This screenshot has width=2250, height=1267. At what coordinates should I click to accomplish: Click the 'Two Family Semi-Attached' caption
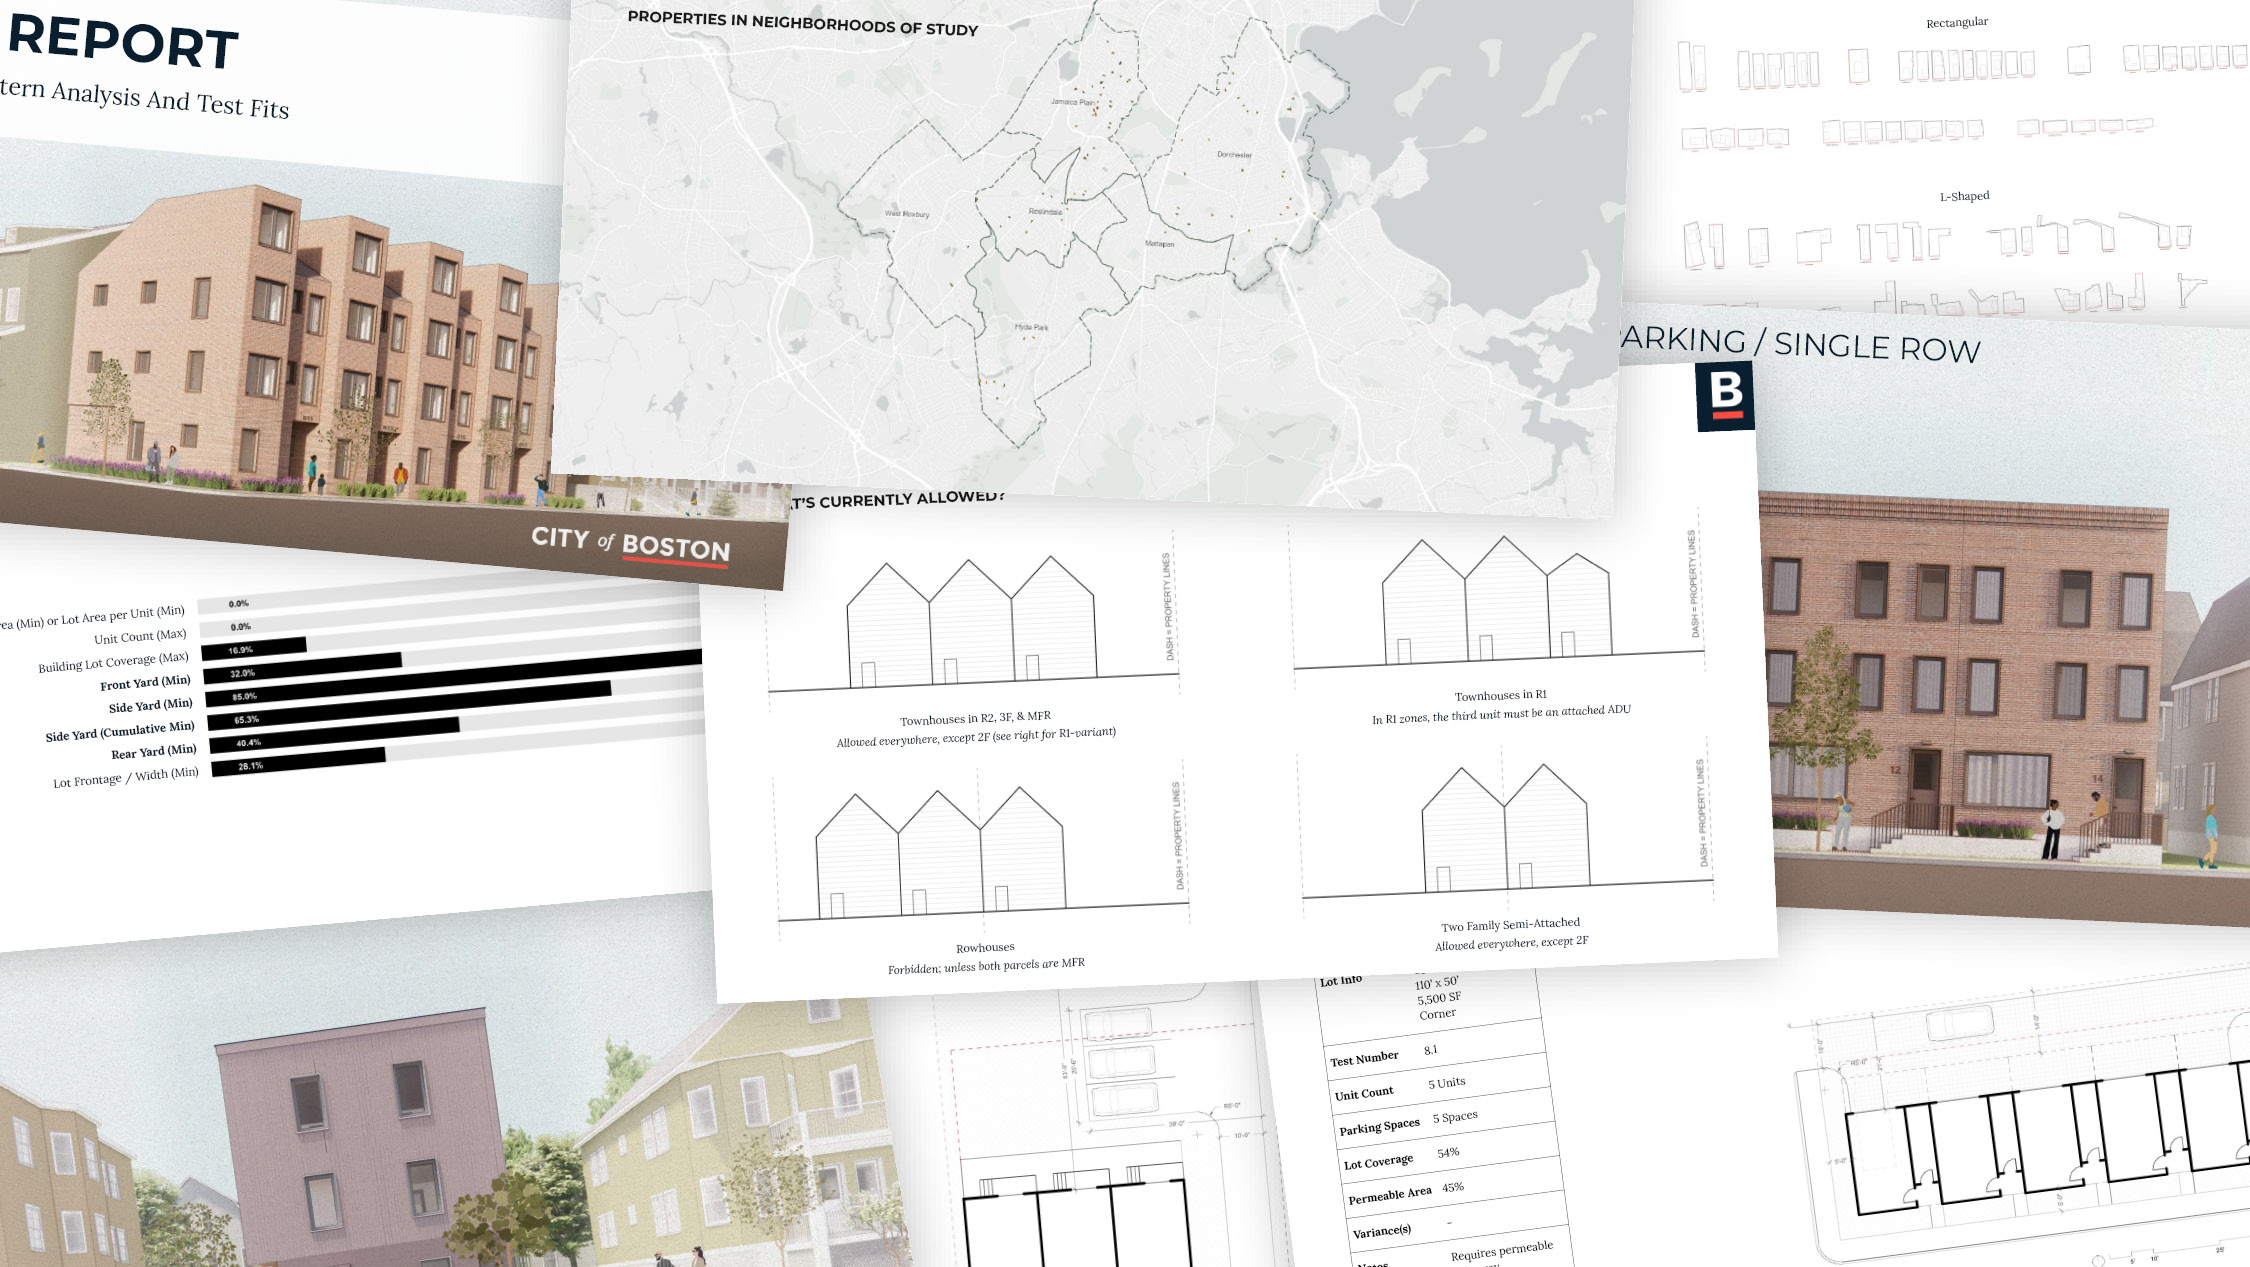pos(1510,924)
